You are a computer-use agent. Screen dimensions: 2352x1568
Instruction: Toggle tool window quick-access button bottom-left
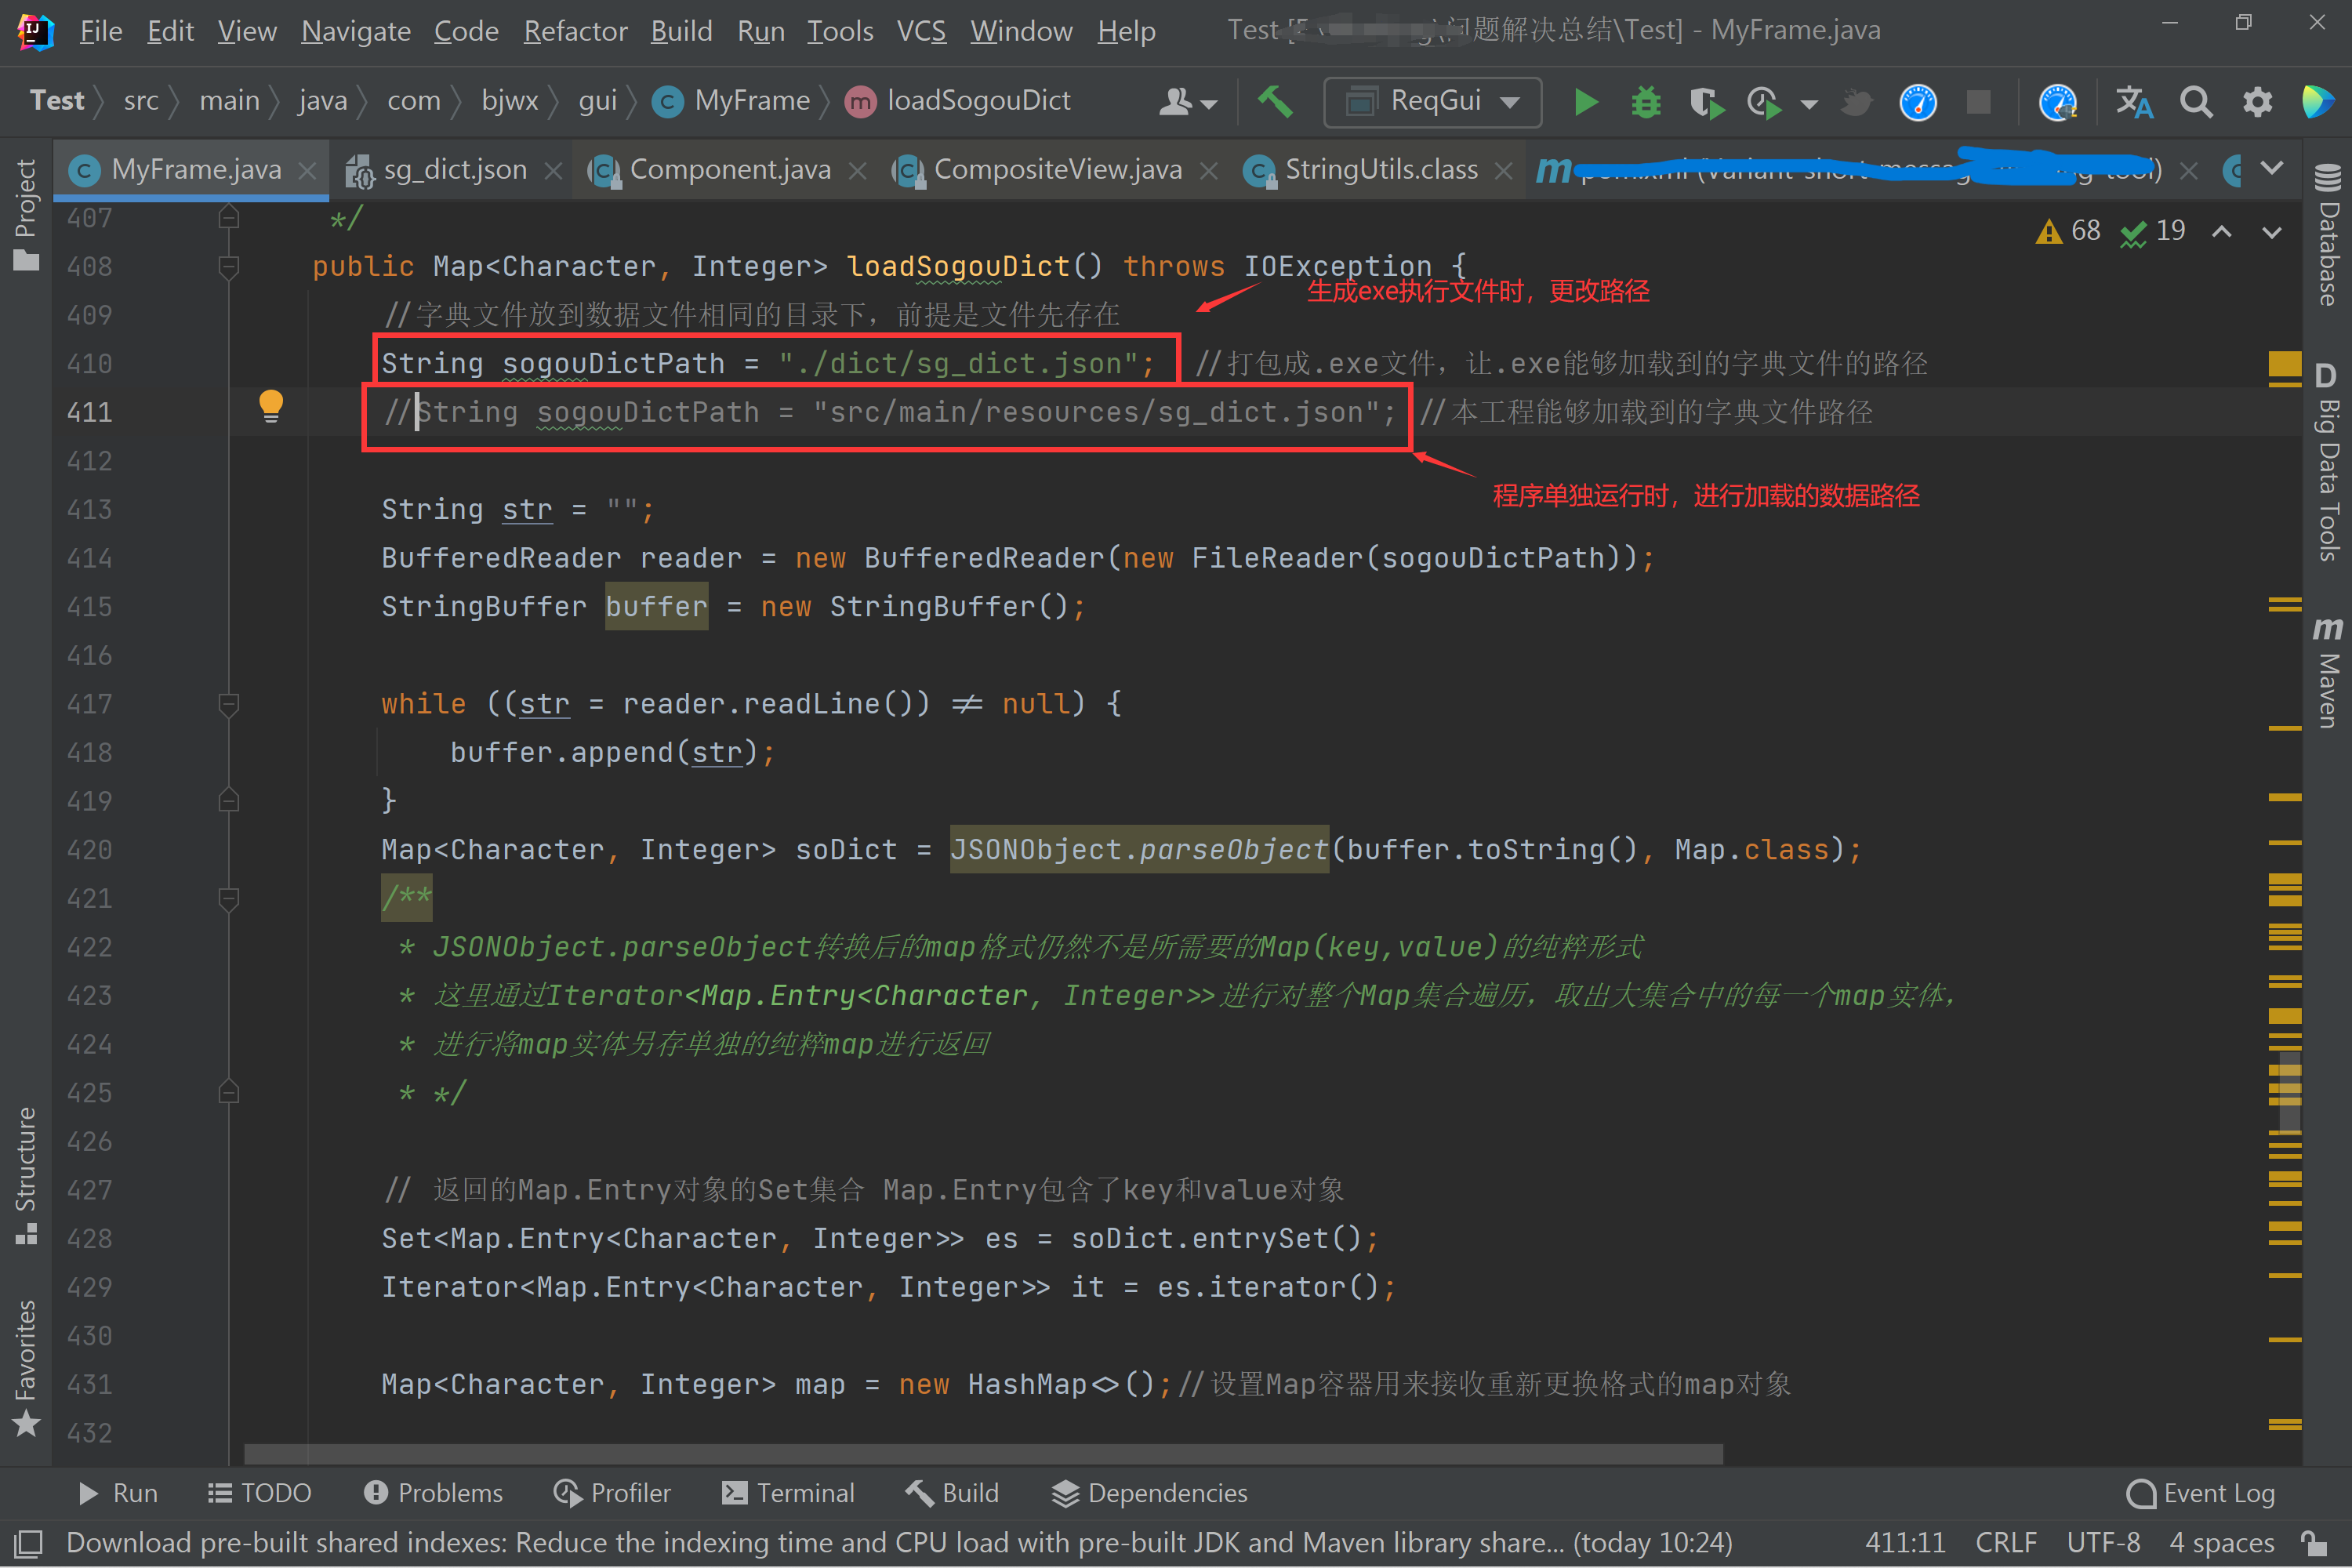(28, 1543)
